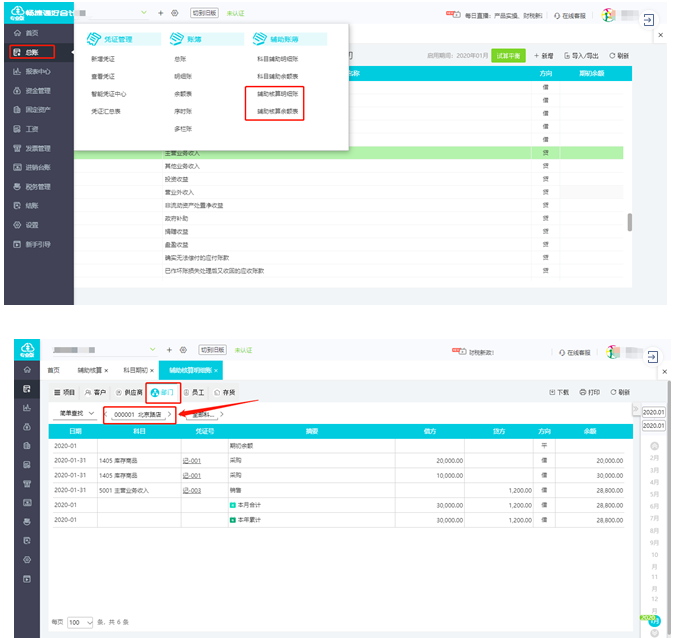Click 打印 in the lower toolbar
The height and width of the screenshot is (638, 679).
pyautogui.click(x=588, y=393)
